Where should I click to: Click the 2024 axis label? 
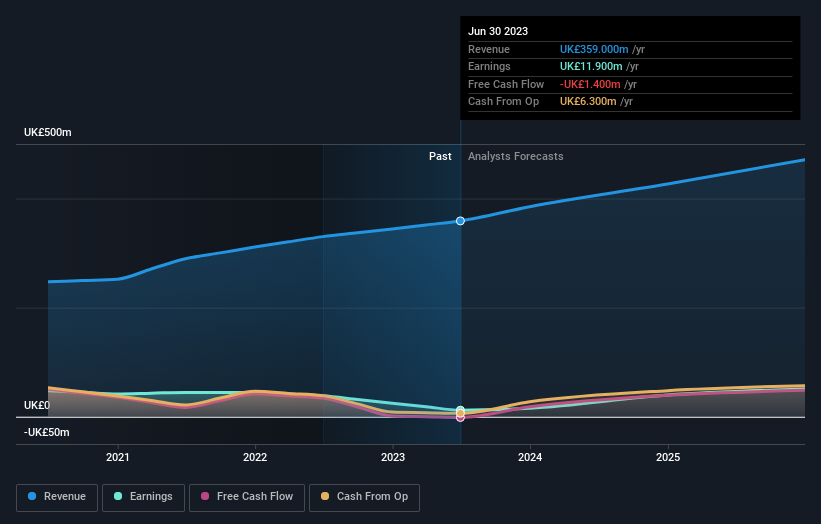[530, 458]
